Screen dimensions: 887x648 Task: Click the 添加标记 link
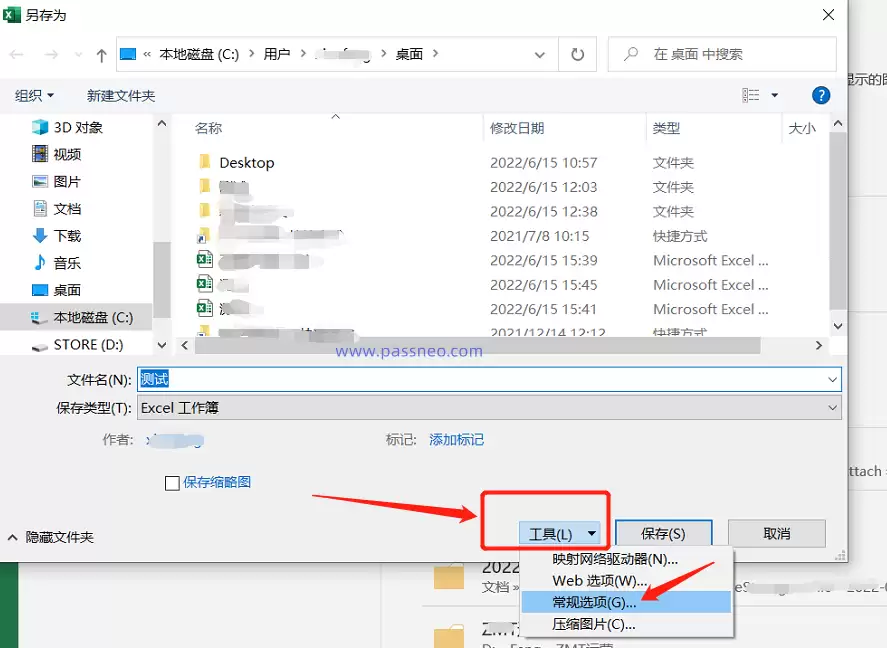(x=456, y=440)
